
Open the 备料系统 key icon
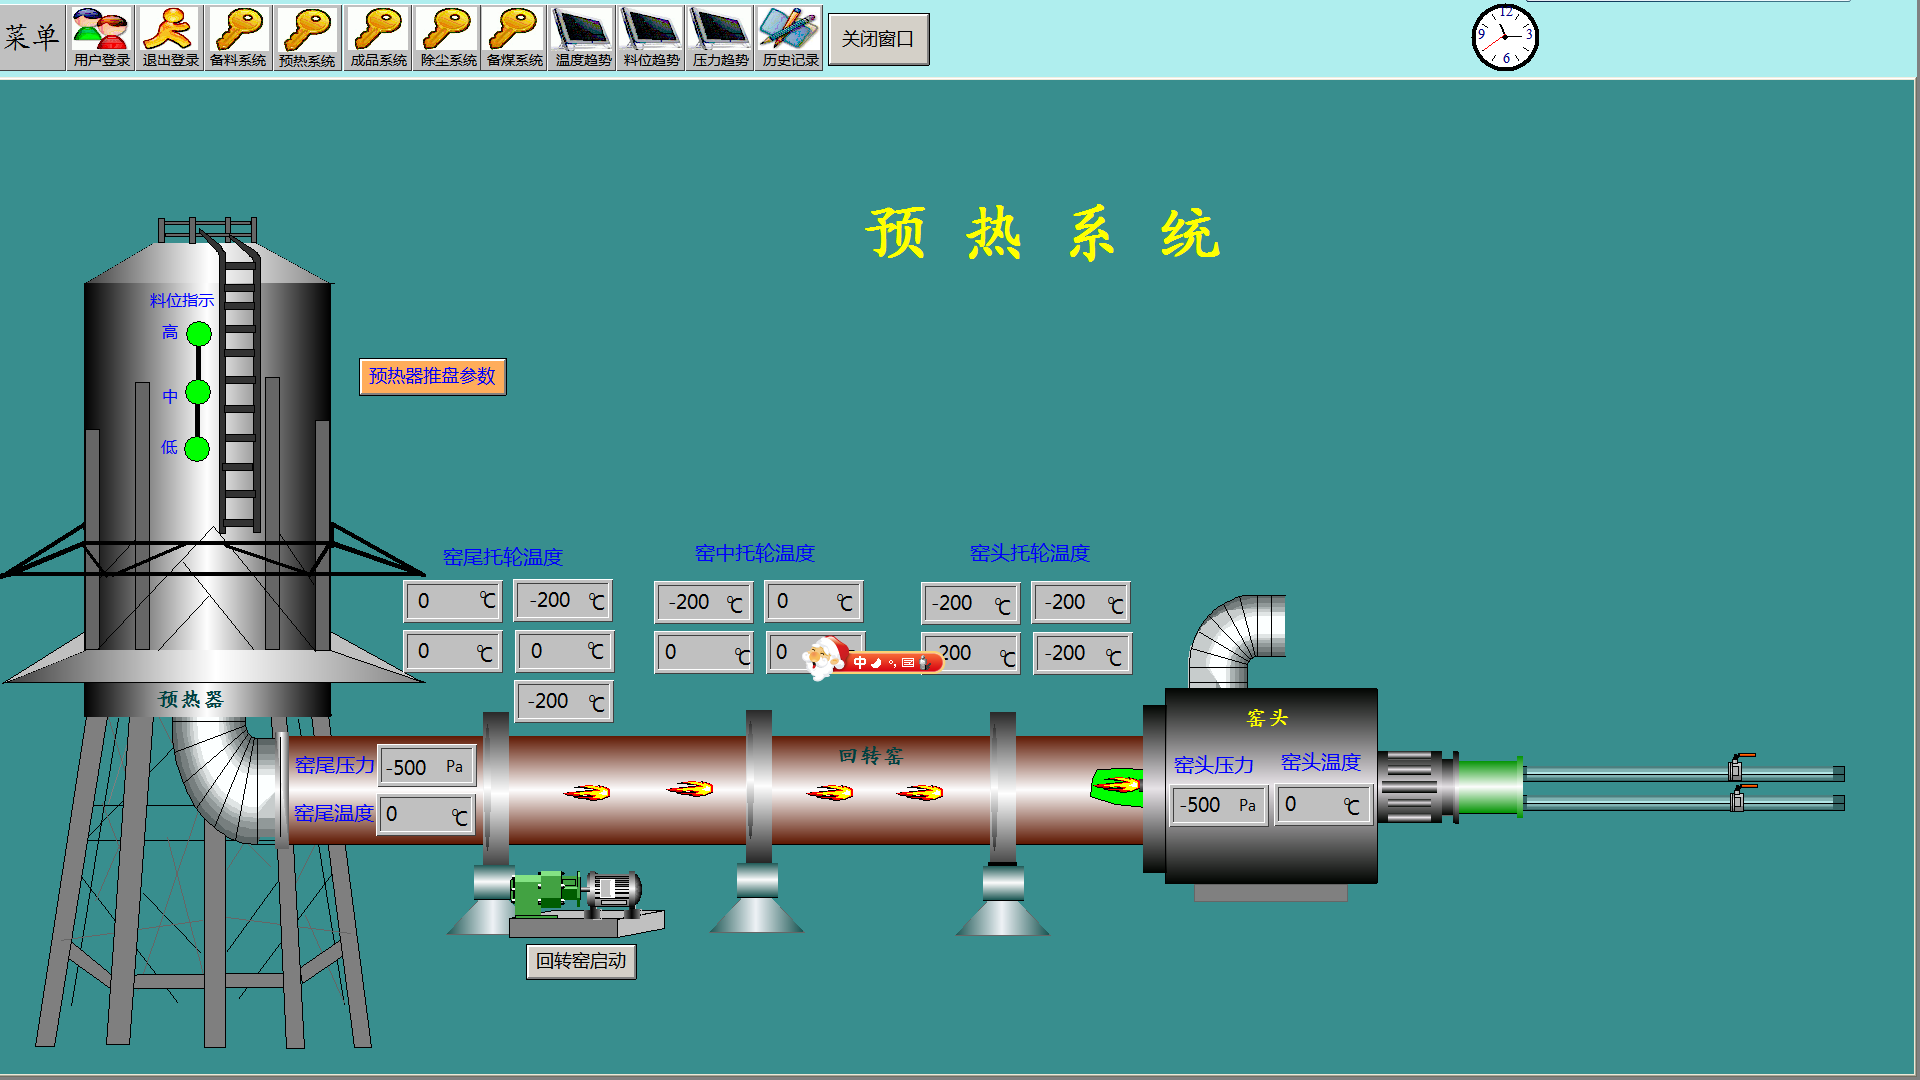238,37
